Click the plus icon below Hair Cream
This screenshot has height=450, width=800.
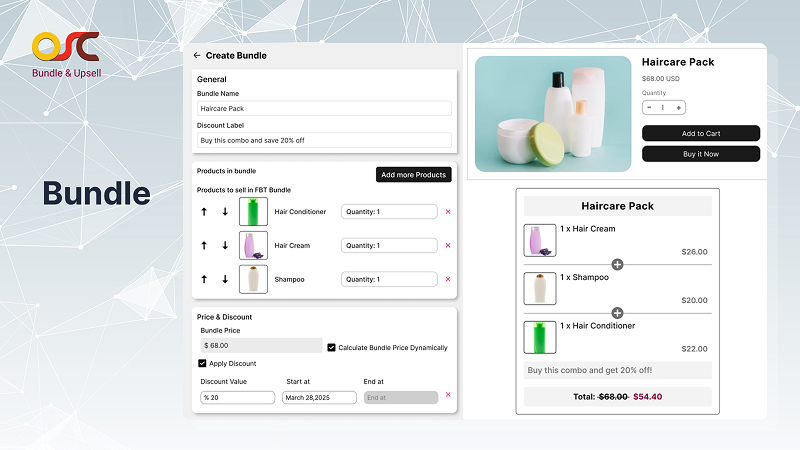coord(617,264)
